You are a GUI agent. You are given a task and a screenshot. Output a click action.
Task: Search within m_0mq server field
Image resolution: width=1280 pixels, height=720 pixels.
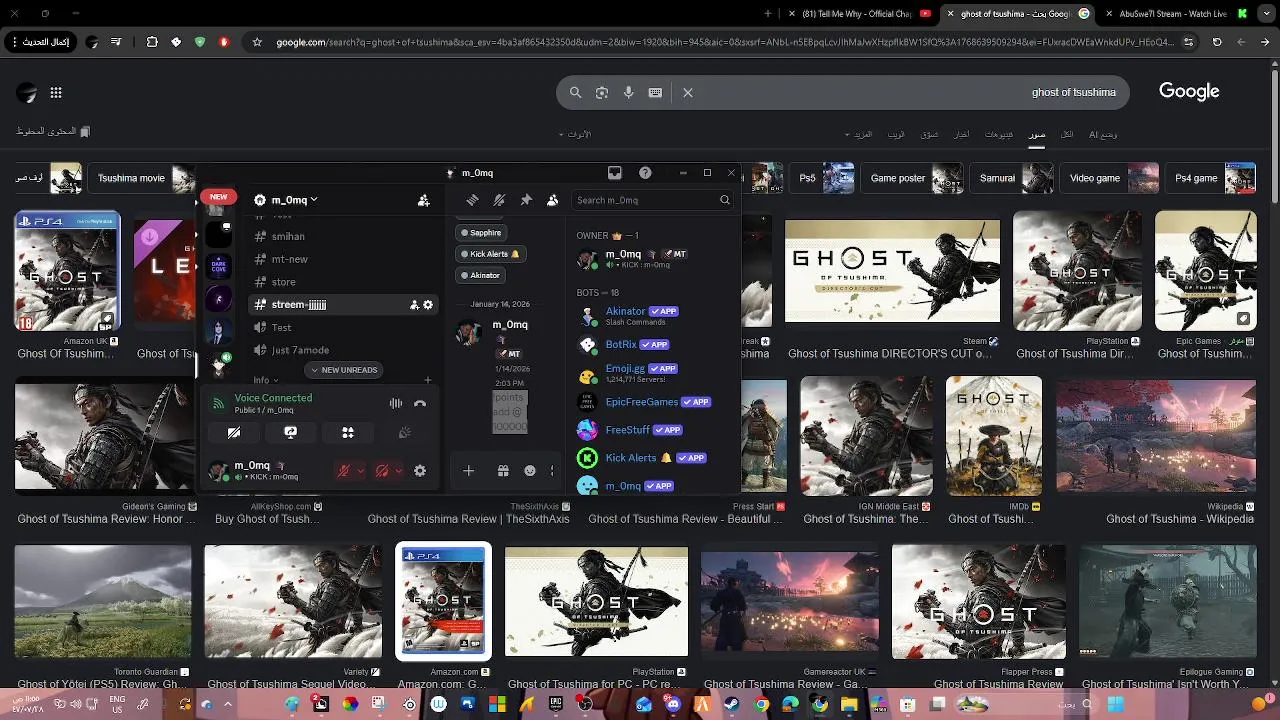click(652, 200)
